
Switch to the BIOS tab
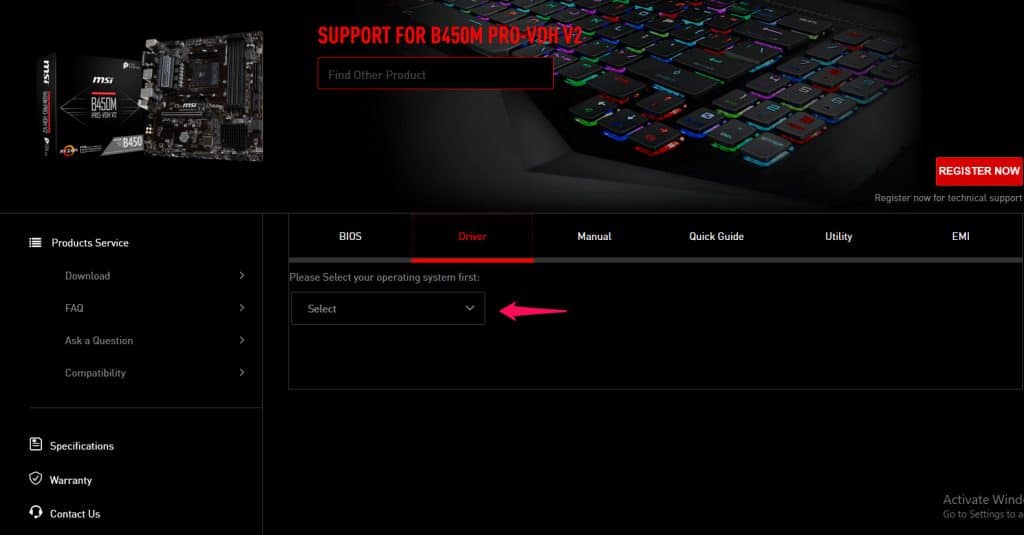(x=350, y=237)
